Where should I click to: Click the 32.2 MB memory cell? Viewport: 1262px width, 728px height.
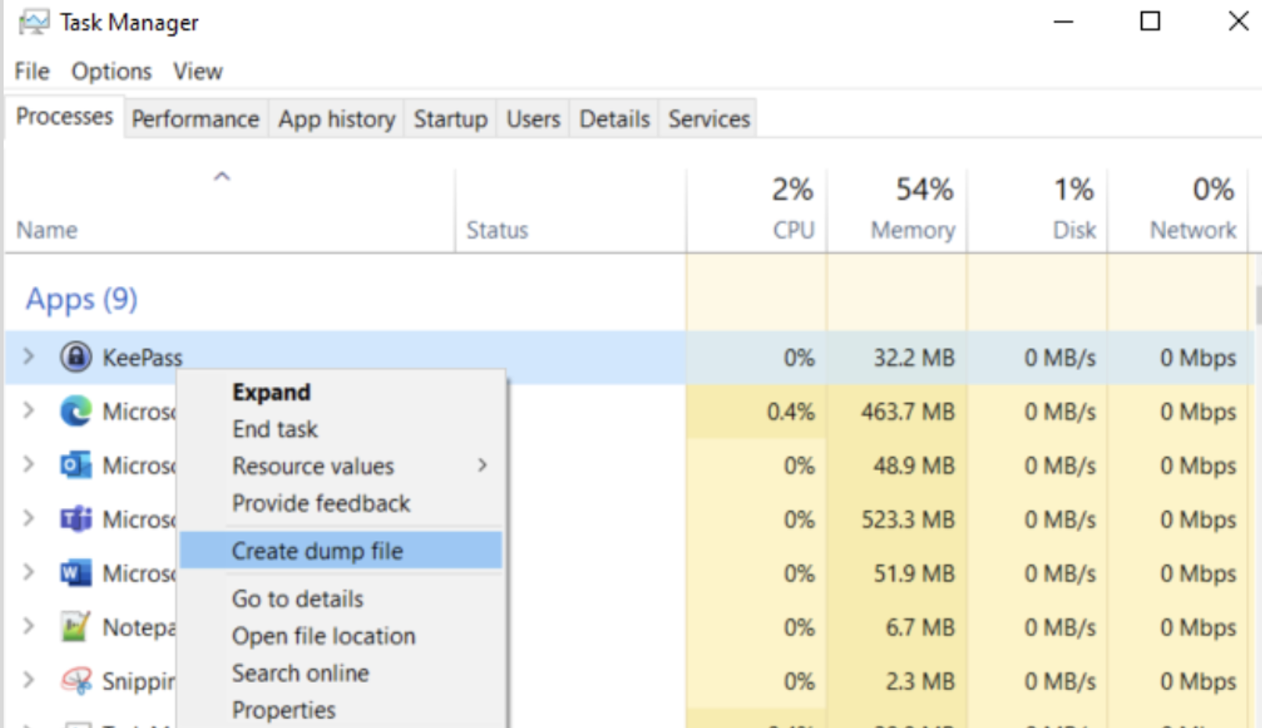896,357
